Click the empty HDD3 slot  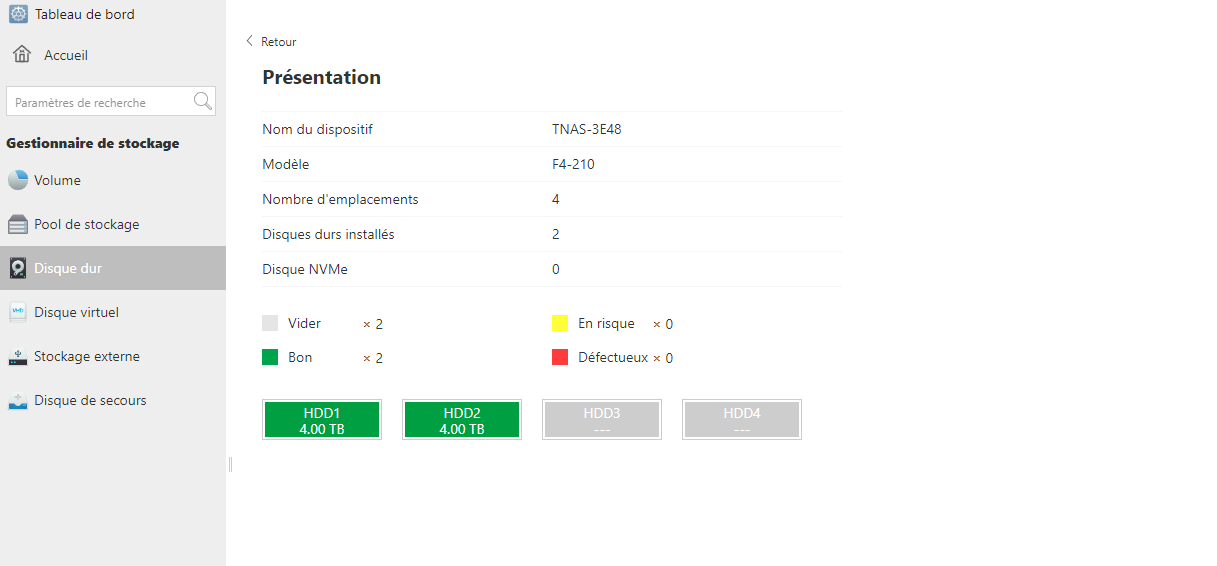602,420
